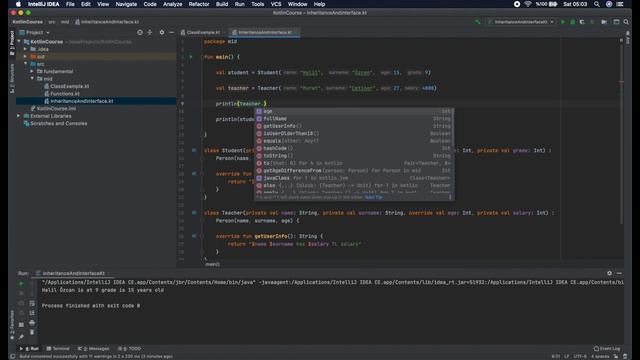This screenshot has height=360, width=640.
Task: Collapse the src folder
Action: [25, 64]
